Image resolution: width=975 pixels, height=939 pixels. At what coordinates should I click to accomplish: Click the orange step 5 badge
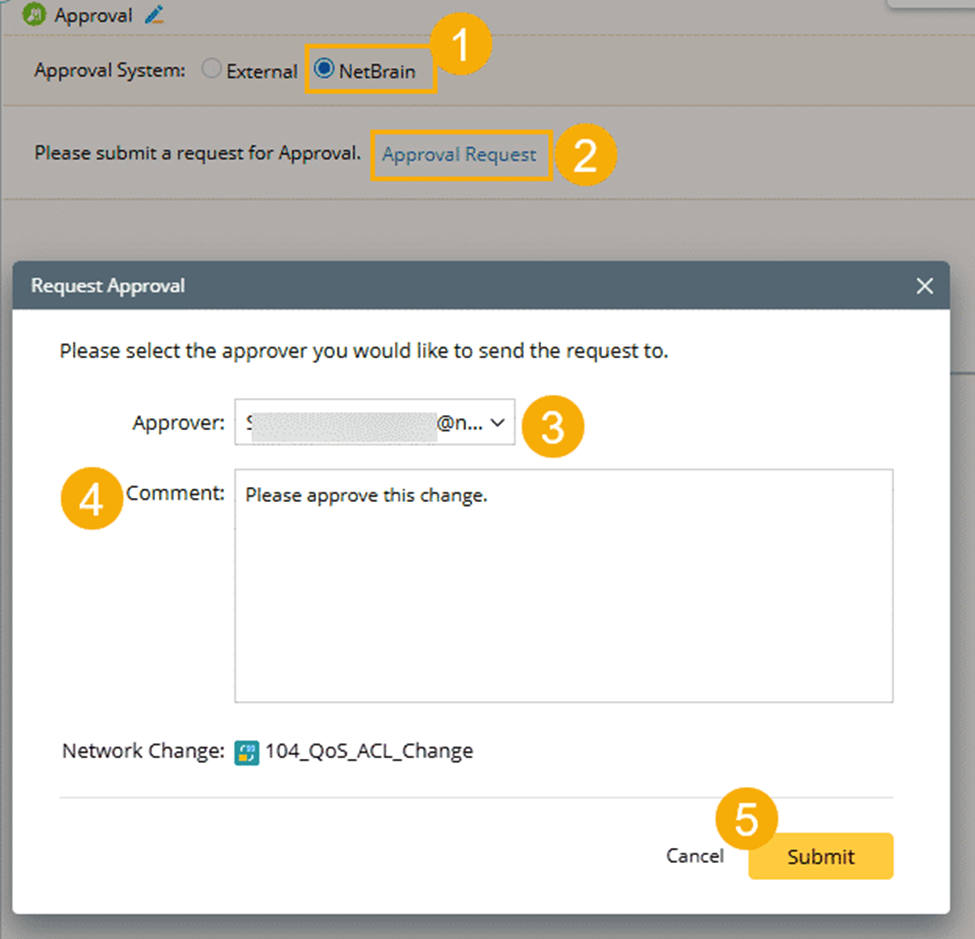coord(746,820)
